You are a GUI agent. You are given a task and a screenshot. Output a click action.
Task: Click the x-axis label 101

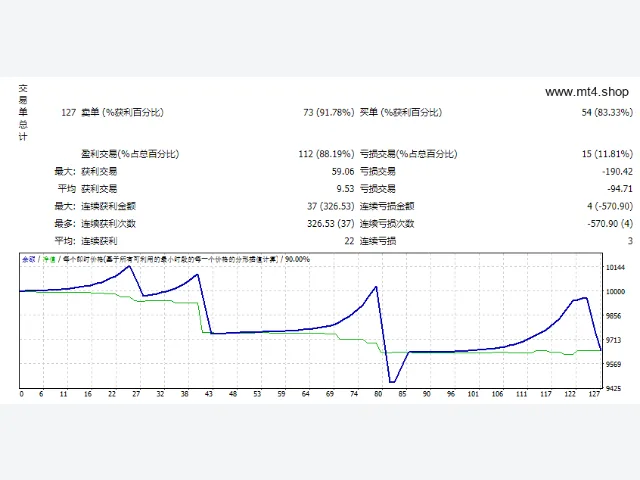point(473,394)
